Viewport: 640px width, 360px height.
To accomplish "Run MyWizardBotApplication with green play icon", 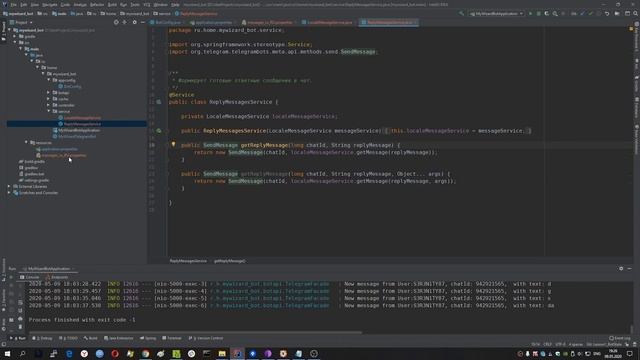I will 530,13.
